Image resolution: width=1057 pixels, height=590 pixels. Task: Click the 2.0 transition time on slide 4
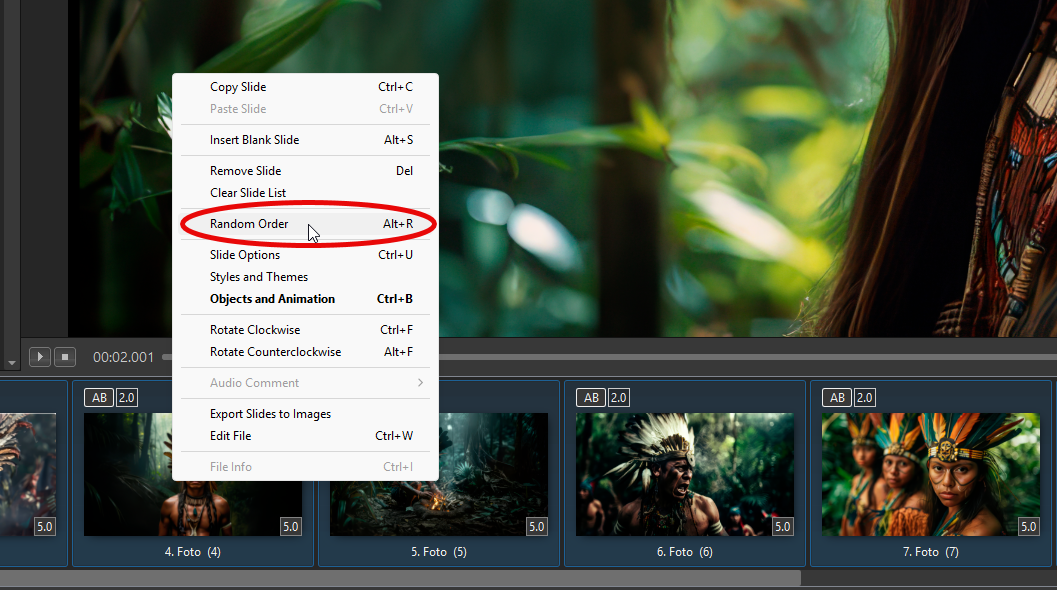point(127,398)
